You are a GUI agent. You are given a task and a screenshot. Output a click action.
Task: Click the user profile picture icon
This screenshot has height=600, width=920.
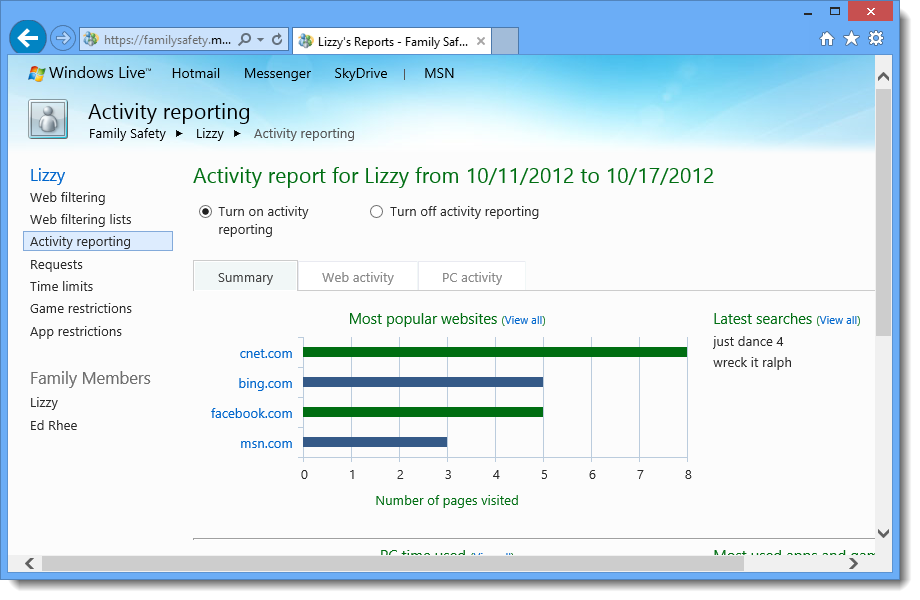(48, 119)
